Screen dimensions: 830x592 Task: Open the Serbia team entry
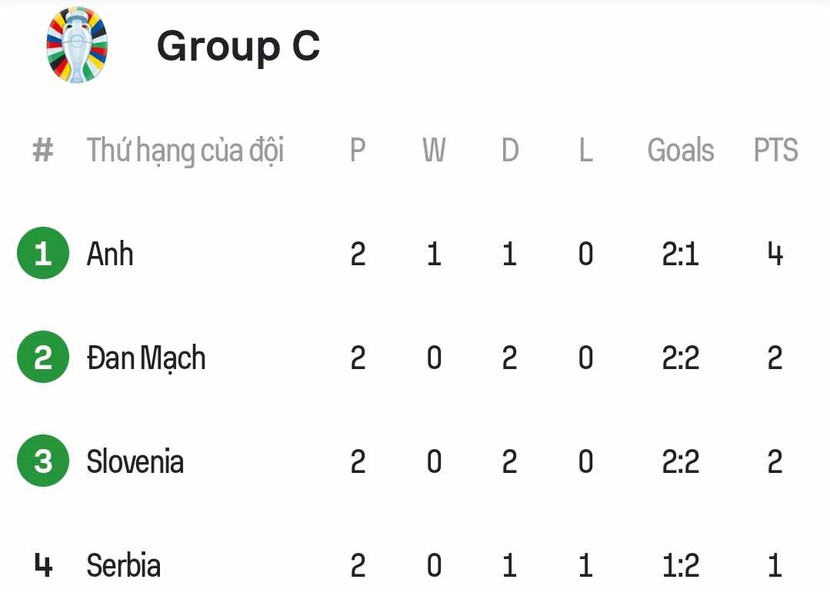[x=123, y=566]
